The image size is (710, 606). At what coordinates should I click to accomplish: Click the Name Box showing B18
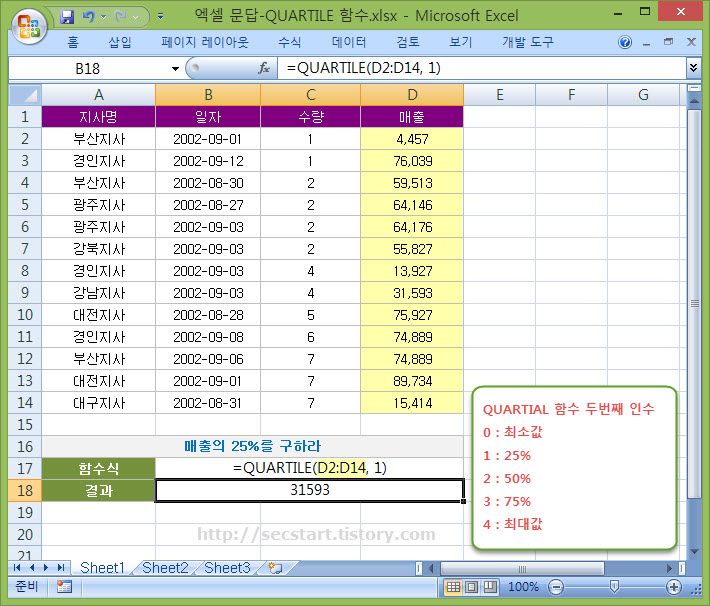coord(88,68)
